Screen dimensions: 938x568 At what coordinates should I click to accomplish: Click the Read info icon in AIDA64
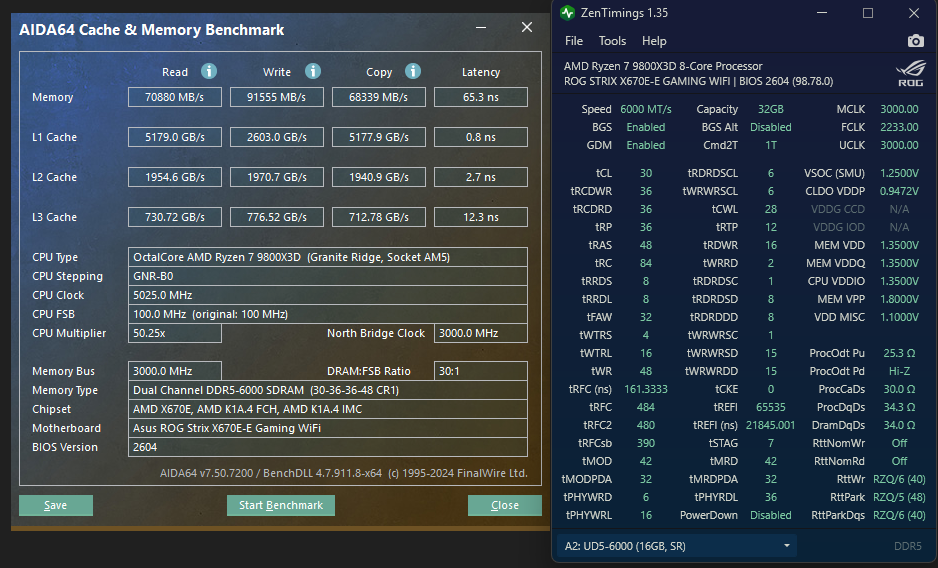pos(208,71)
